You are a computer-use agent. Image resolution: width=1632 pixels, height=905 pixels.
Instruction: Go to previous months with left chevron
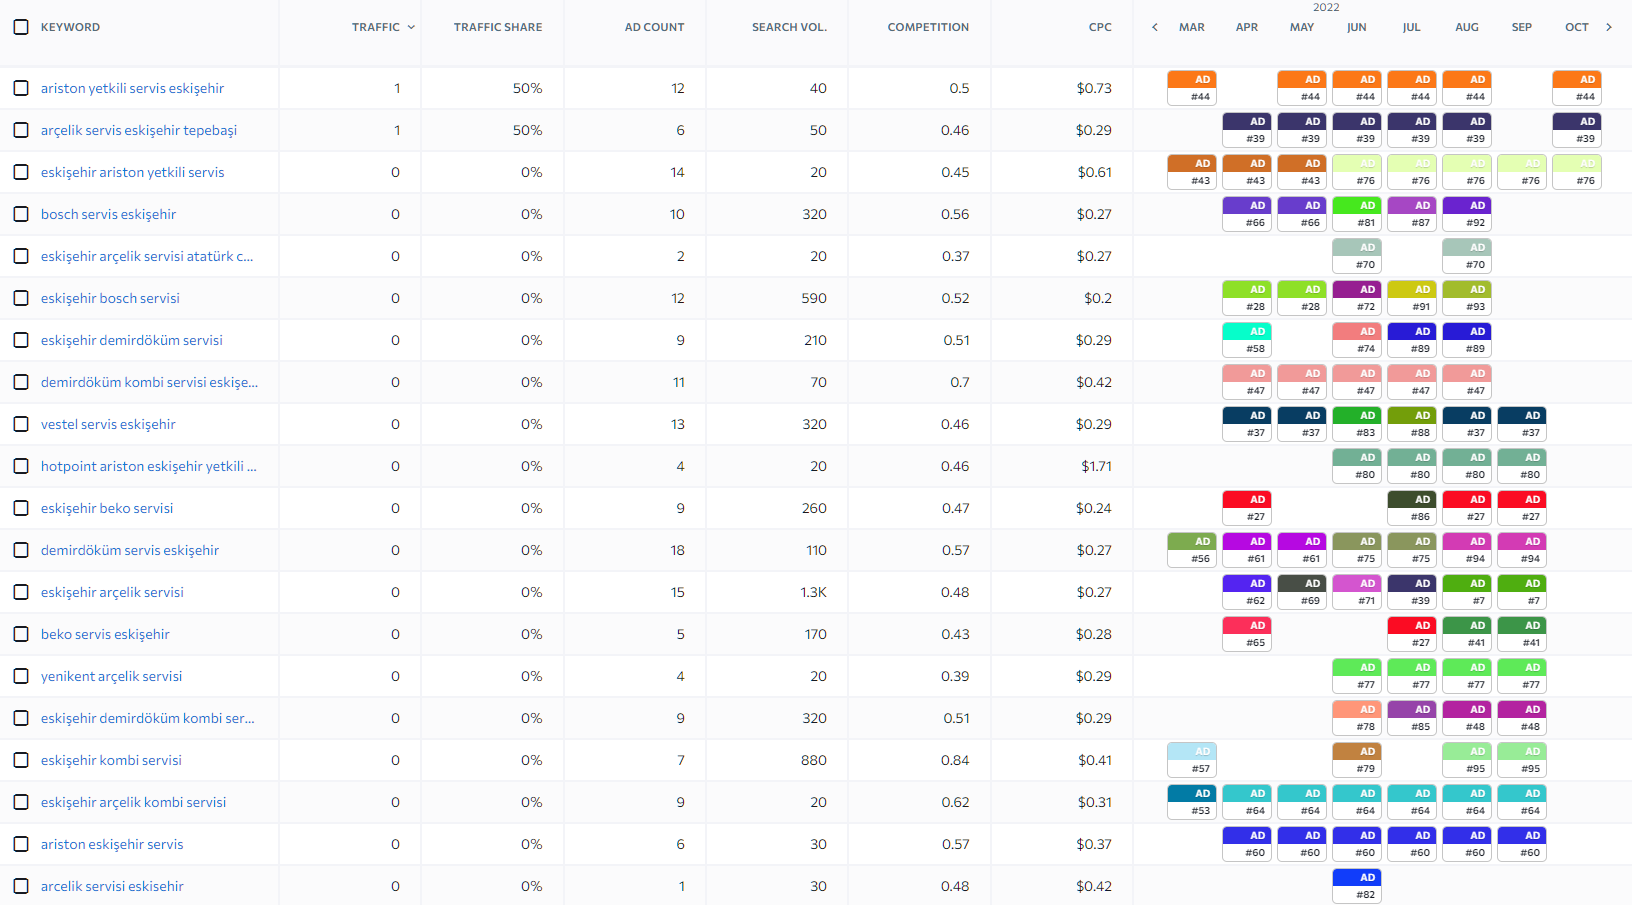(x=1155, y=27)
